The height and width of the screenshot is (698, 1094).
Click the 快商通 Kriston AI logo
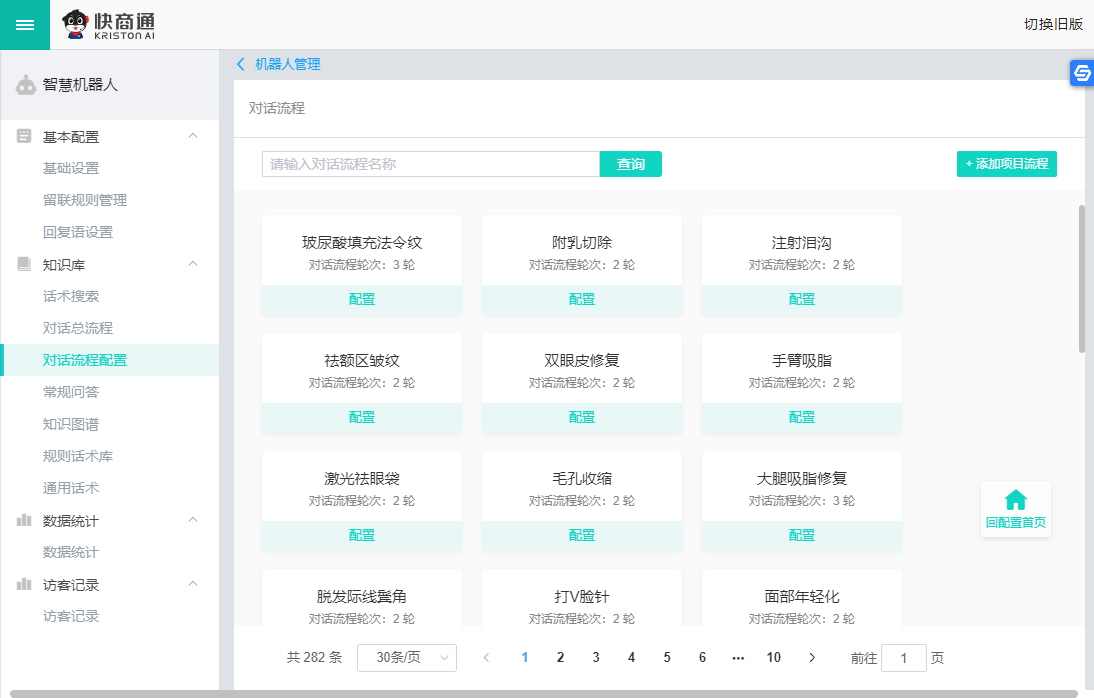pyautogui.click(x=110, y=25)
